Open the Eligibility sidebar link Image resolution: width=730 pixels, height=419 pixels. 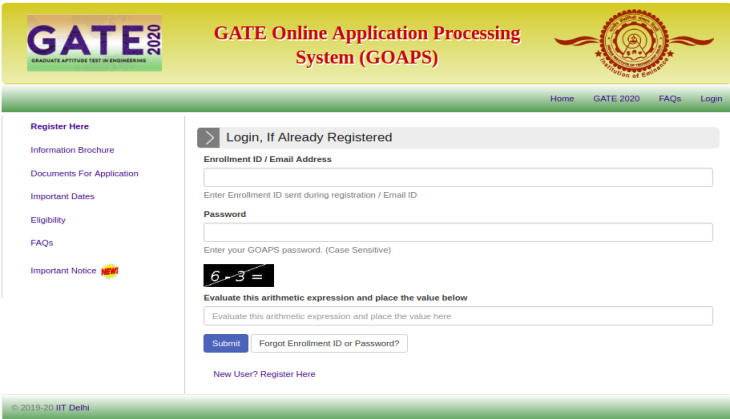pos(48,220)
